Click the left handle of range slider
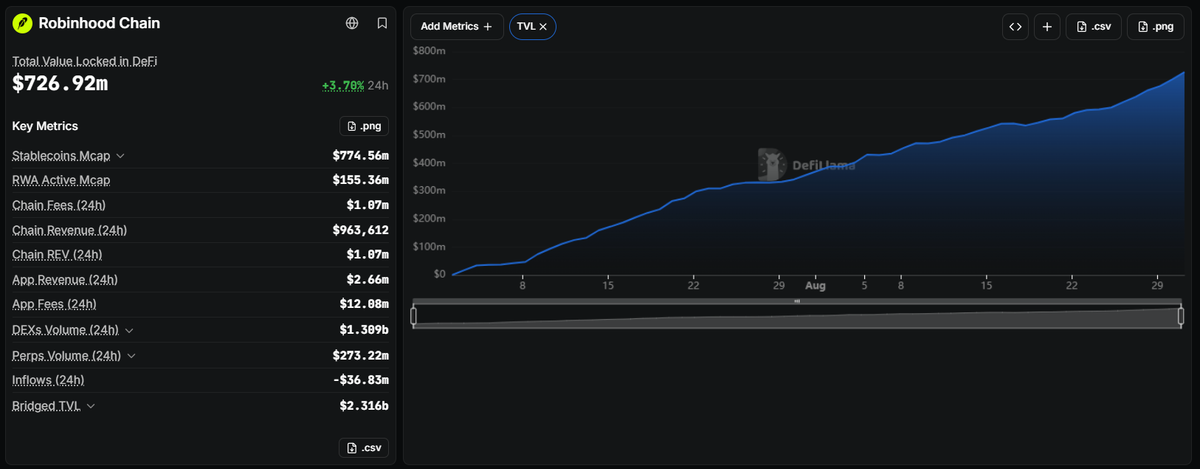1200x469 pixels. [414, 316]
